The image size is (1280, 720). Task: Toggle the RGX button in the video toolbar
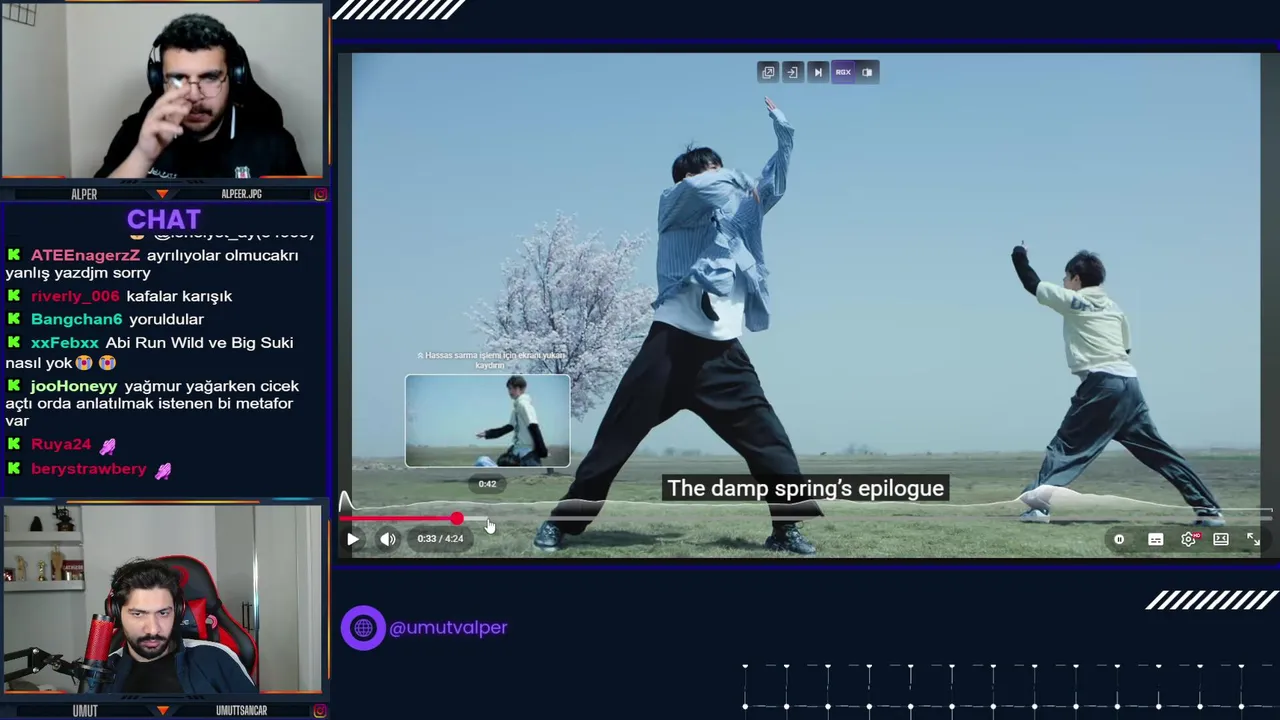pos(843,72)
